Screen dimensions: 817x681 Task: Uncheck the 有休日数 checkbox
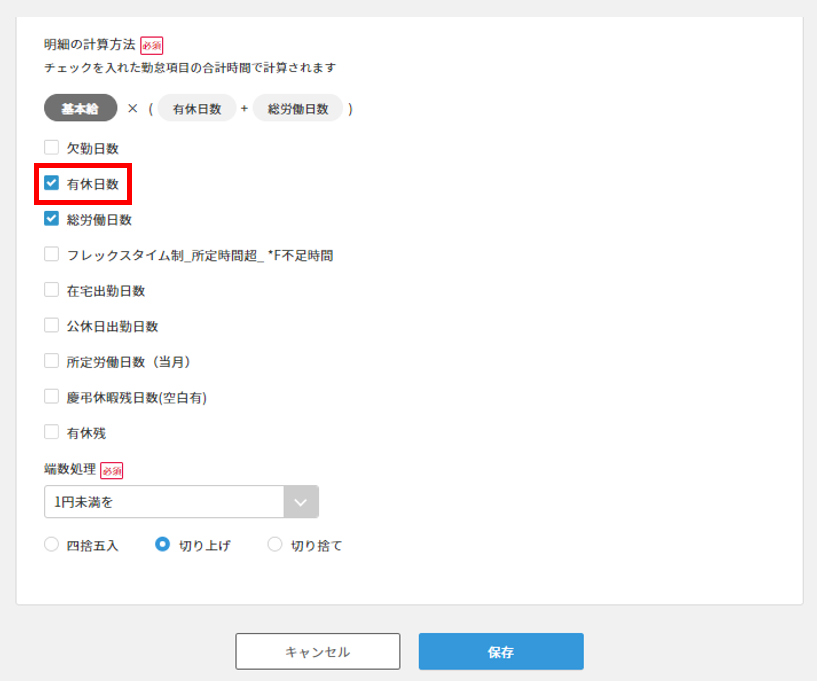click(x=52, y=184)
